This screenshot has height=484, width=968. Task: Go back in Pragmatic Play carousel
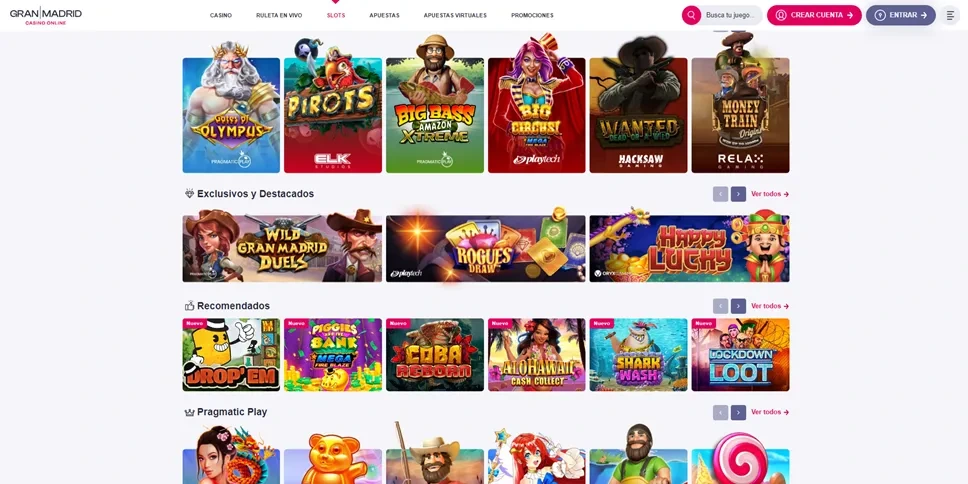coord(720,412)
